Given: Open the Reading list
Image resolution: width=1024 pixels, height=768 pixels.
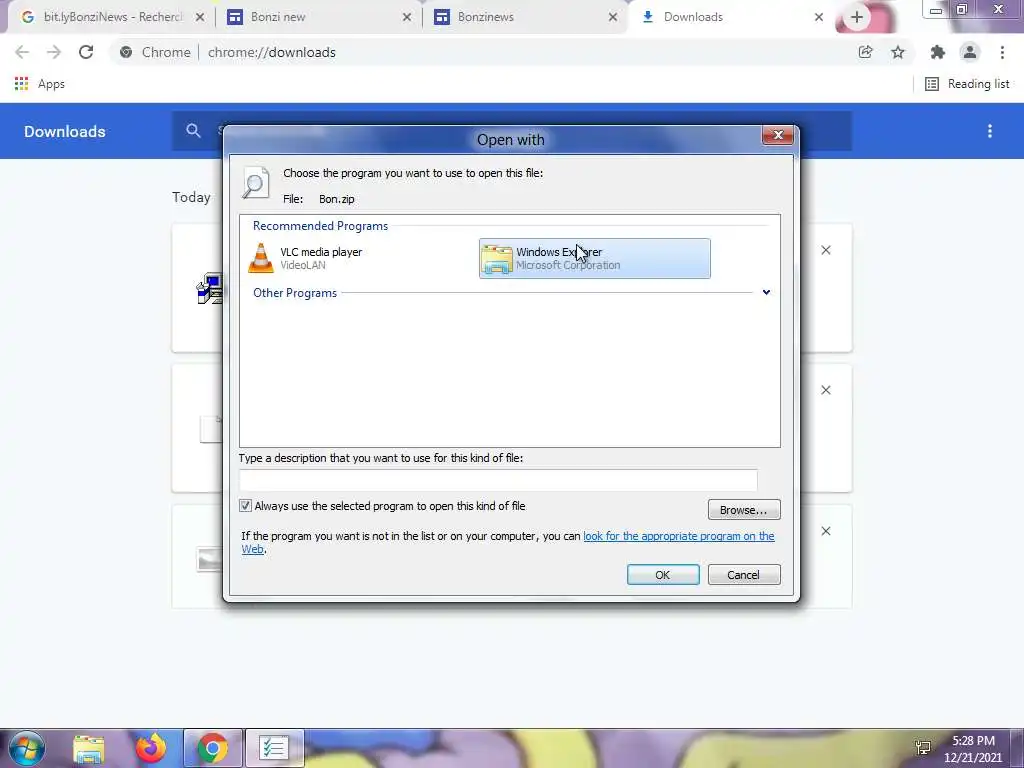Looking at the screenshot, I should pyautogui.click(x=967, y=84).
